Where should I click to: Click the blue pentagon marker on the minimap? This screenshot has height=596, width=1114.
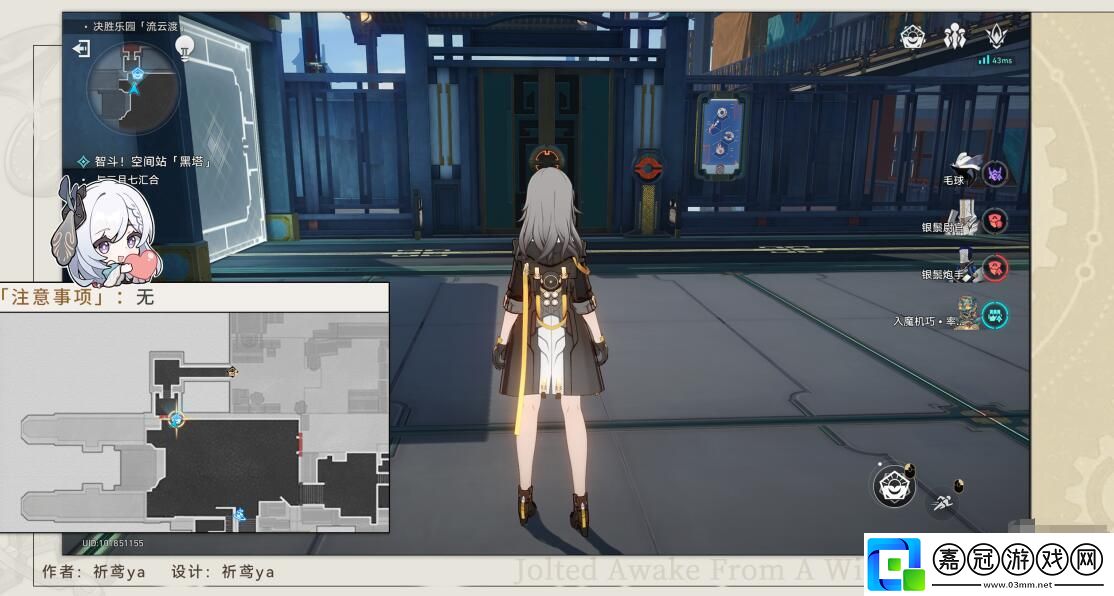click(137, 73)
